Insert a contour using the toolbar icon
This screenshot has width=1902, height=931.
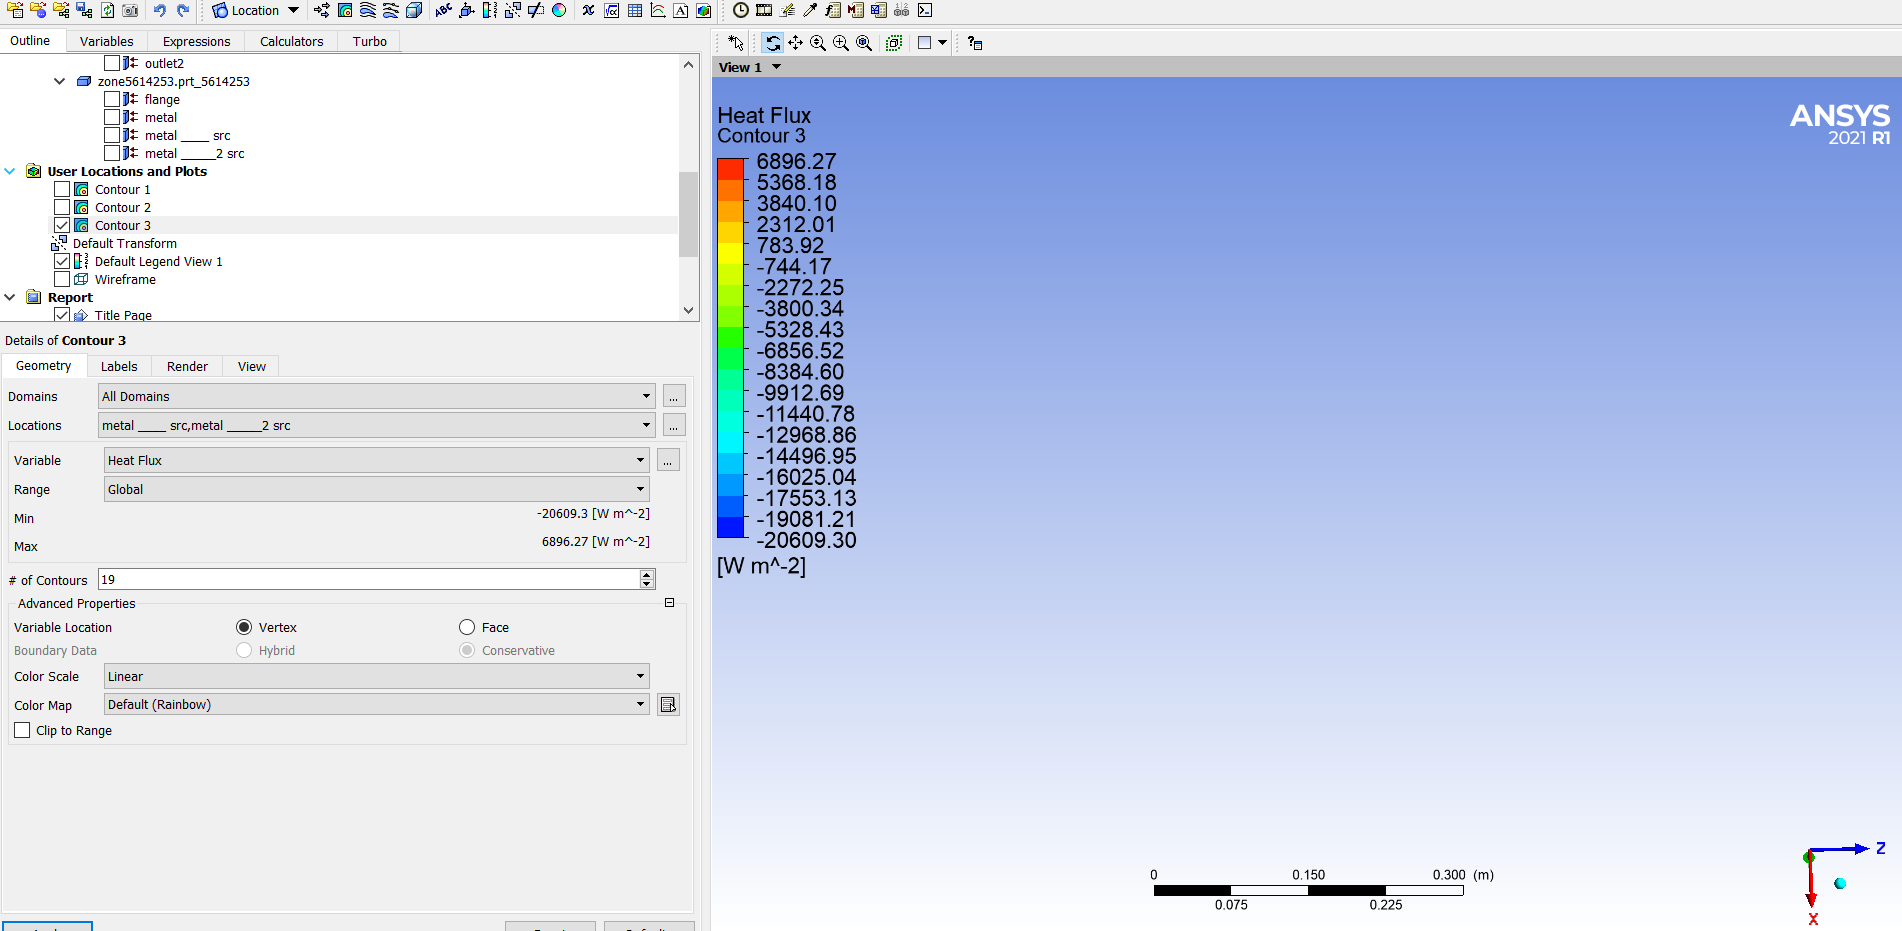tap(345, 11)
